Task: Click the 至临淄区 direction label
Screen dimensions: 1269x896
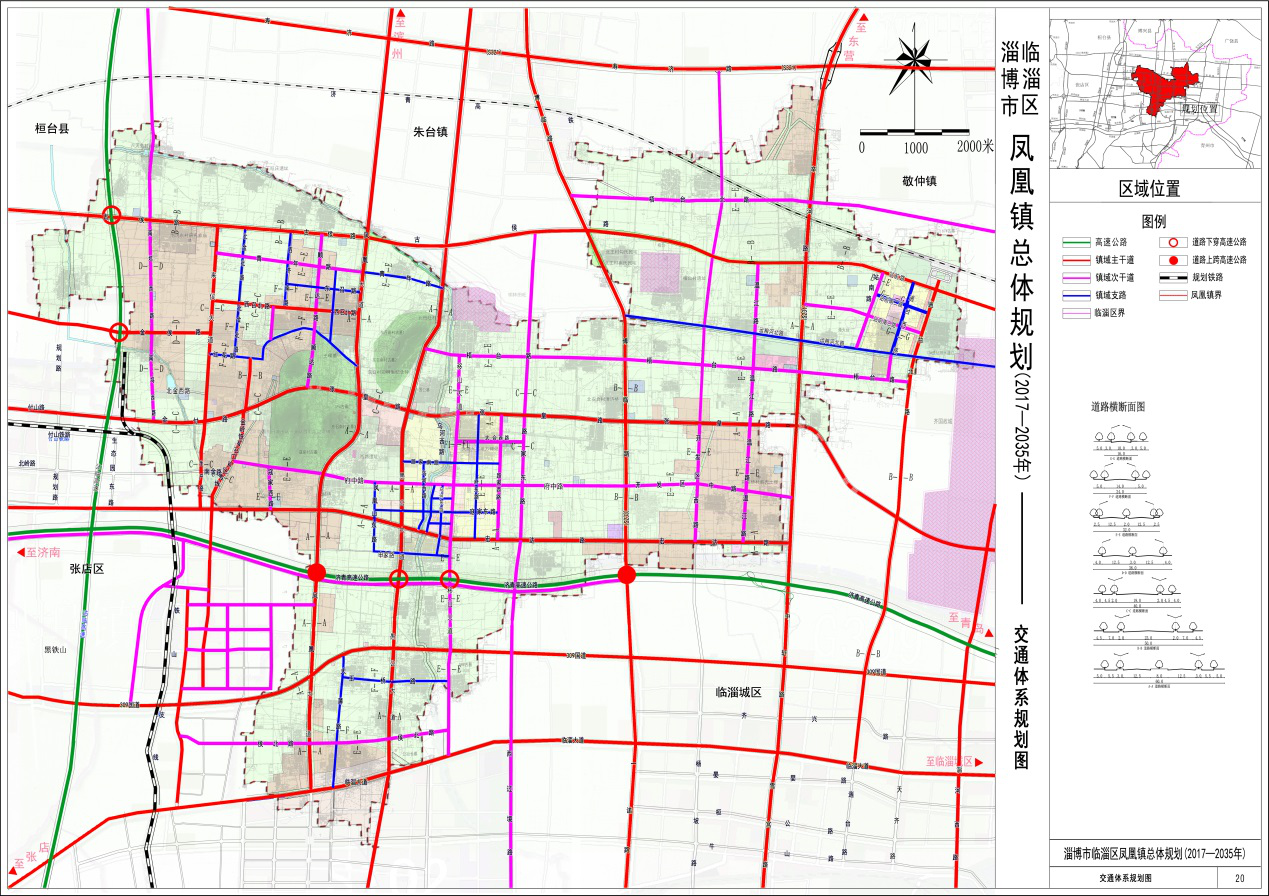Action: (950, 762)
